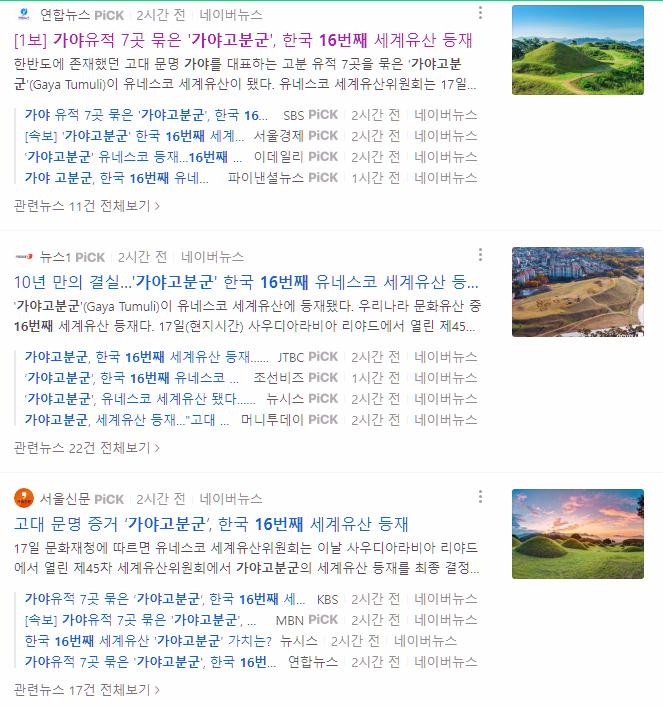Open the green burial mound thumbnail of the 연합뉴스 article
The width and height of the screenshot is (663, 708).
pyautogui.click(x=578, y=50)
